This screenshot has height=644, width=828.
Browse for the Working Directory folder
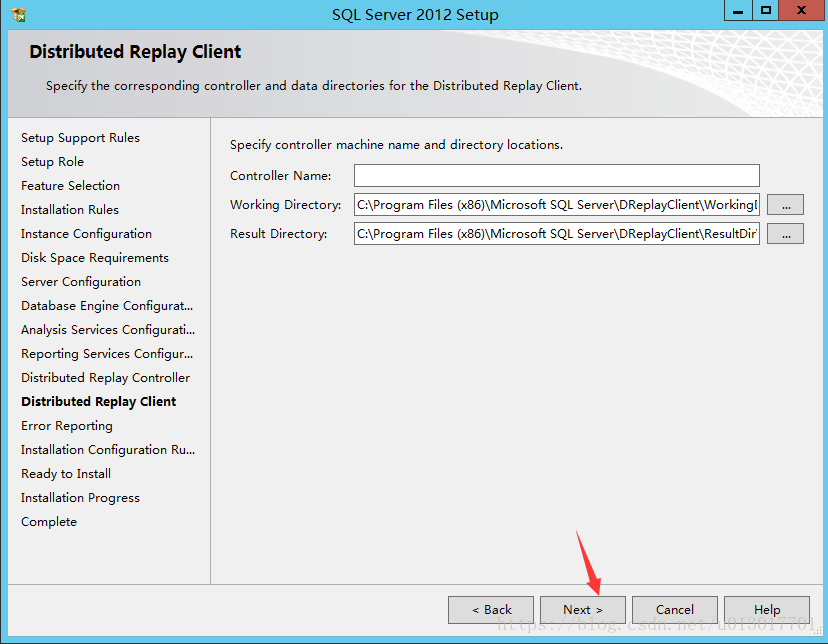coord(785,205)
